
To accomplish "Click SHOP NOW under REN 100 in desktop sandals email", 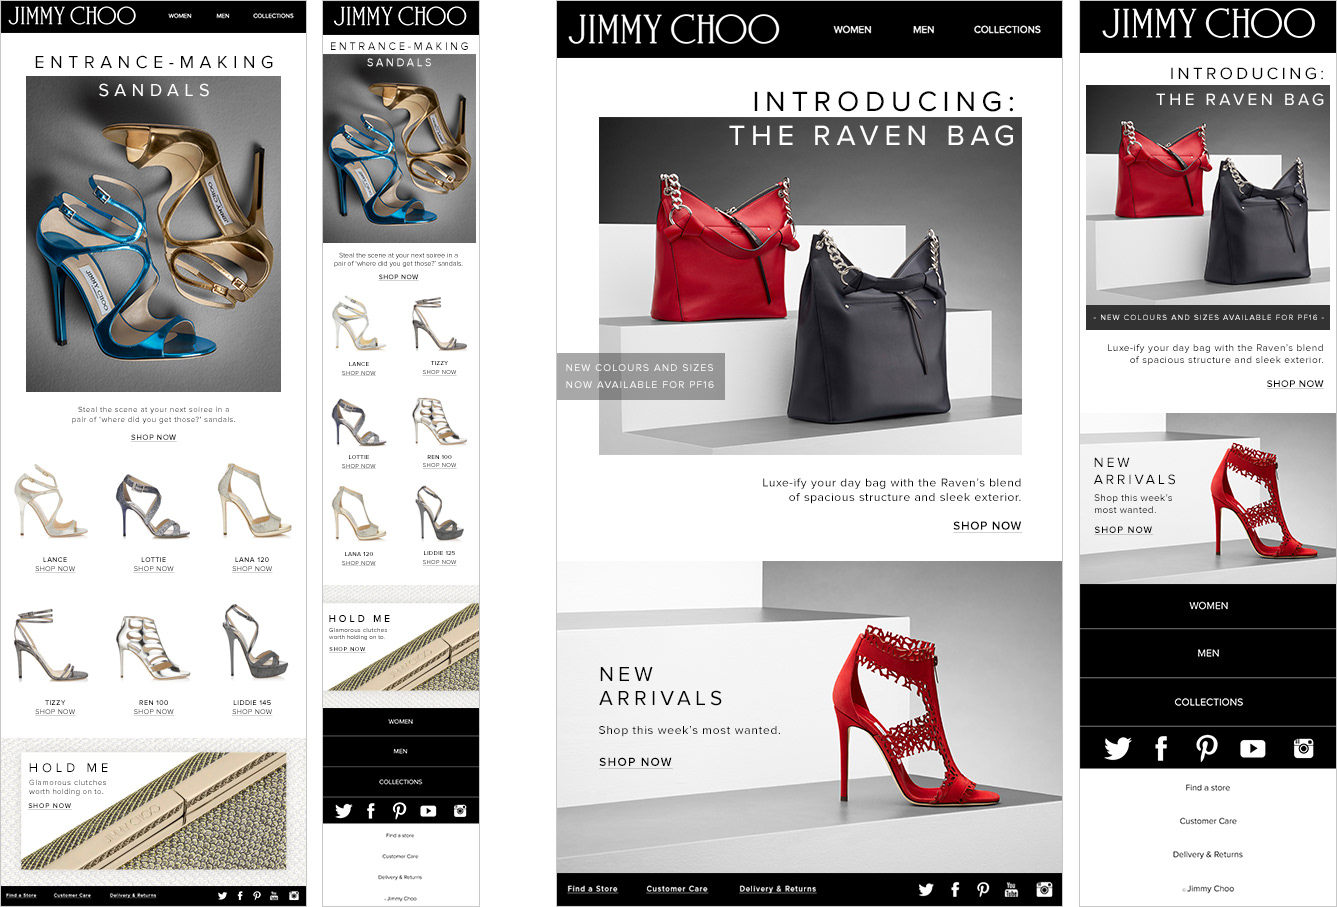I will (153, 712).
